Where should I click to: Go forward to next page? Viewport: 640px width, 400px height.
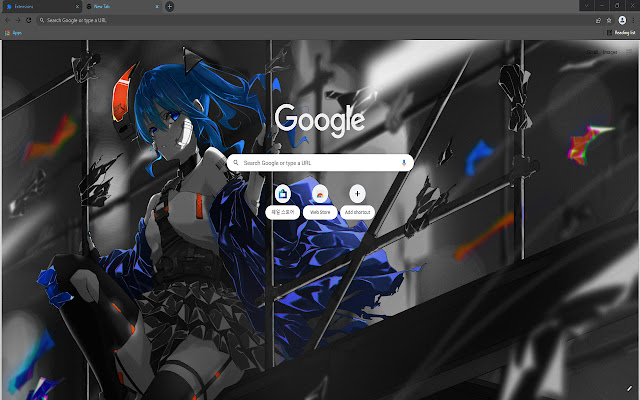tap(18, 20)
